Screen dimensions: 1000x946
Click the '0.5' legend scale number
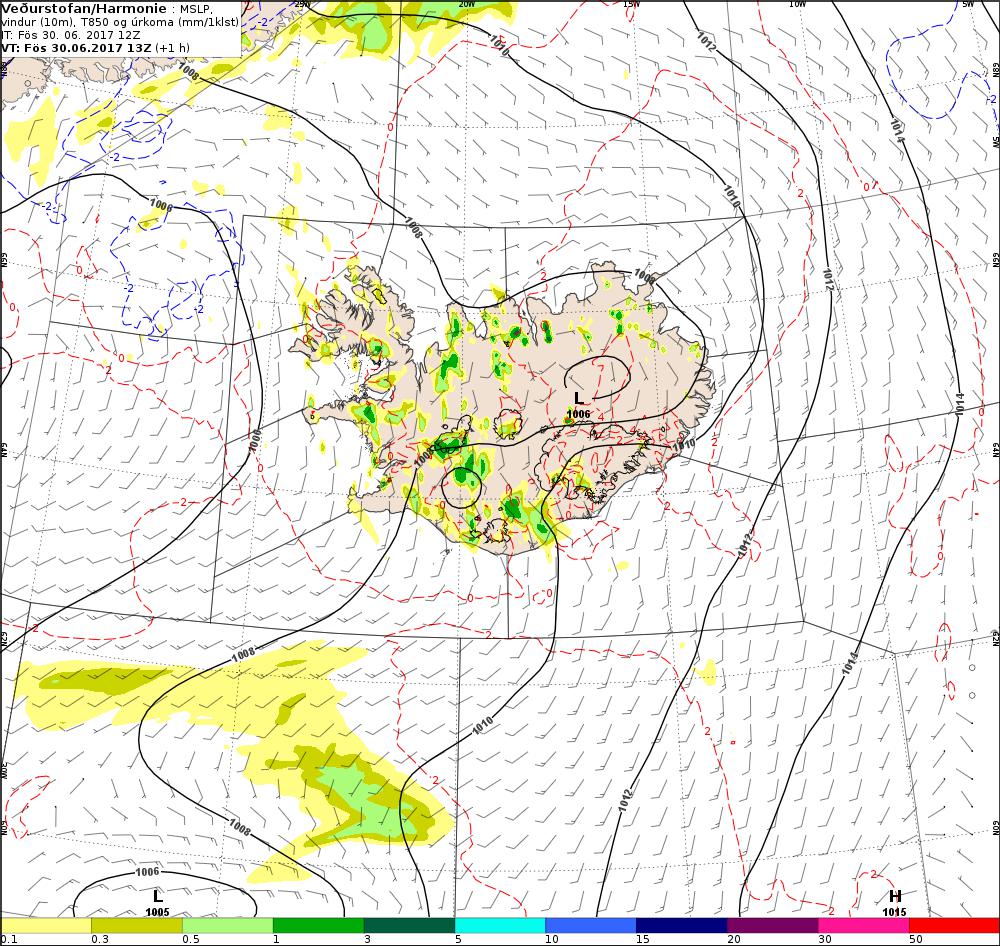click(x=191, y=940)
